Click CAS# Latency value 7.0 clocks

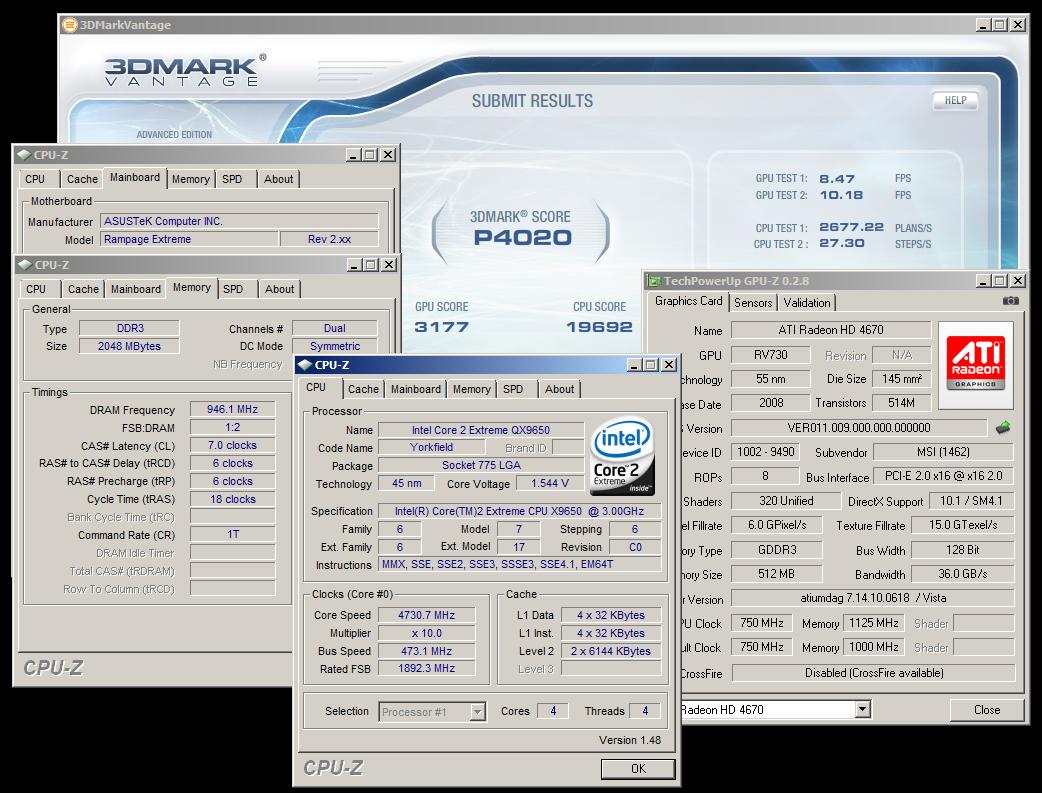coord(233,445)
